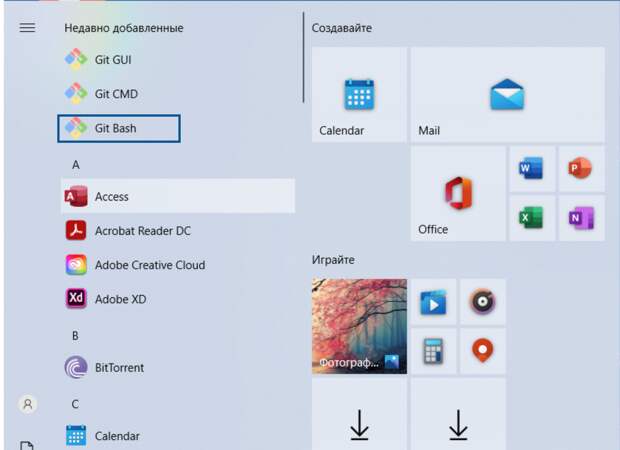The height and width of the screenshot is (450, 620).
Task: Click the letter B group header
Action: (x=75, y=336)
